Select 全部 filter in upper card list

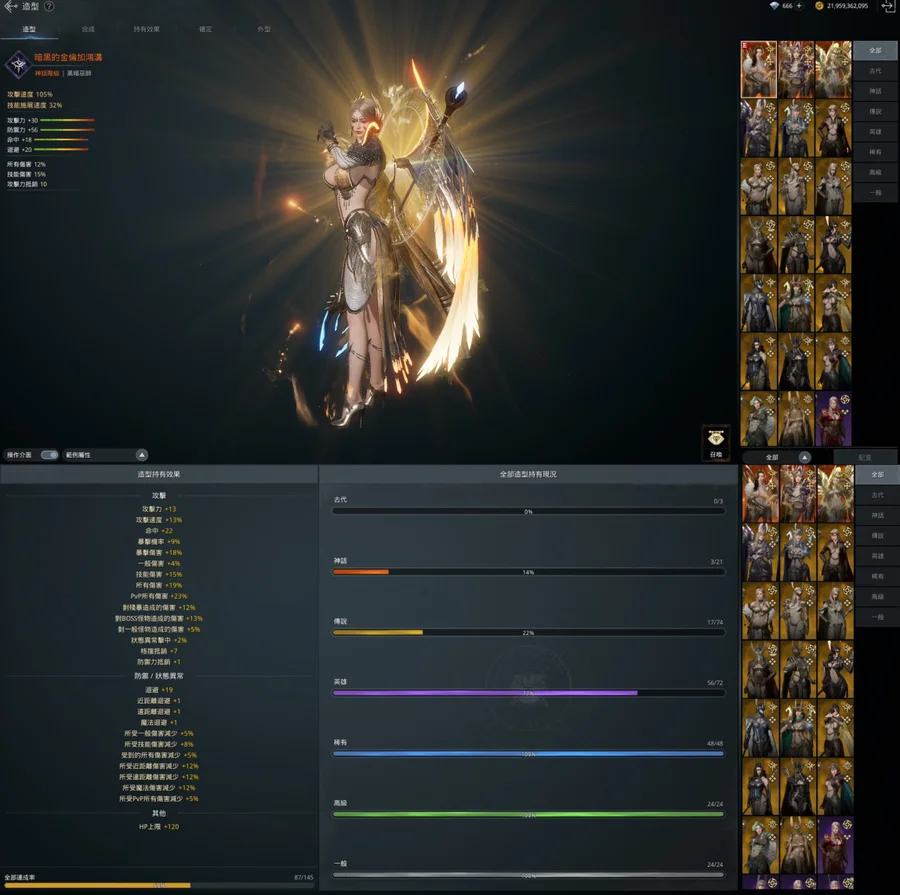pos(875,51)
